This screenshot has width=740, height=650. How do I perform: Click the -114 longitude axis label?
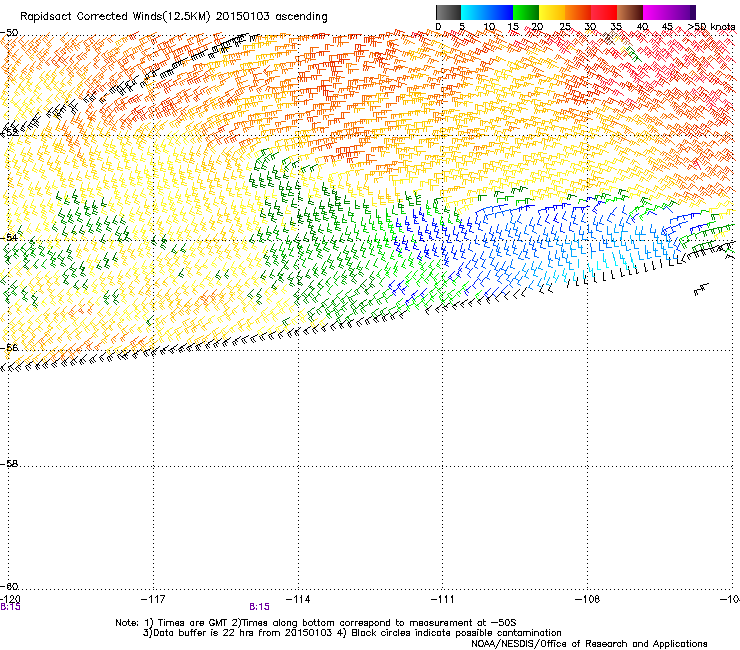(x=298, y=599)
